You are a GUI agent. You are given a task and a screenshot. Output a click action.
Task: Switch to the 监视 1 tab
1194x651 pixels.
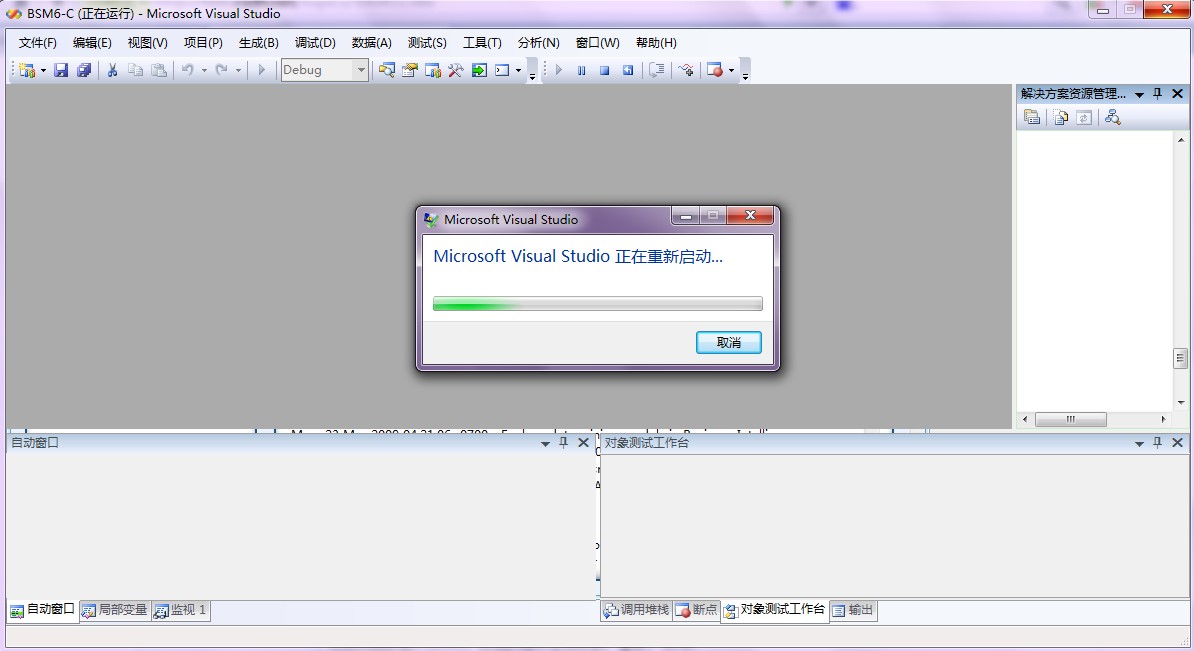click(x=180, y=610)
